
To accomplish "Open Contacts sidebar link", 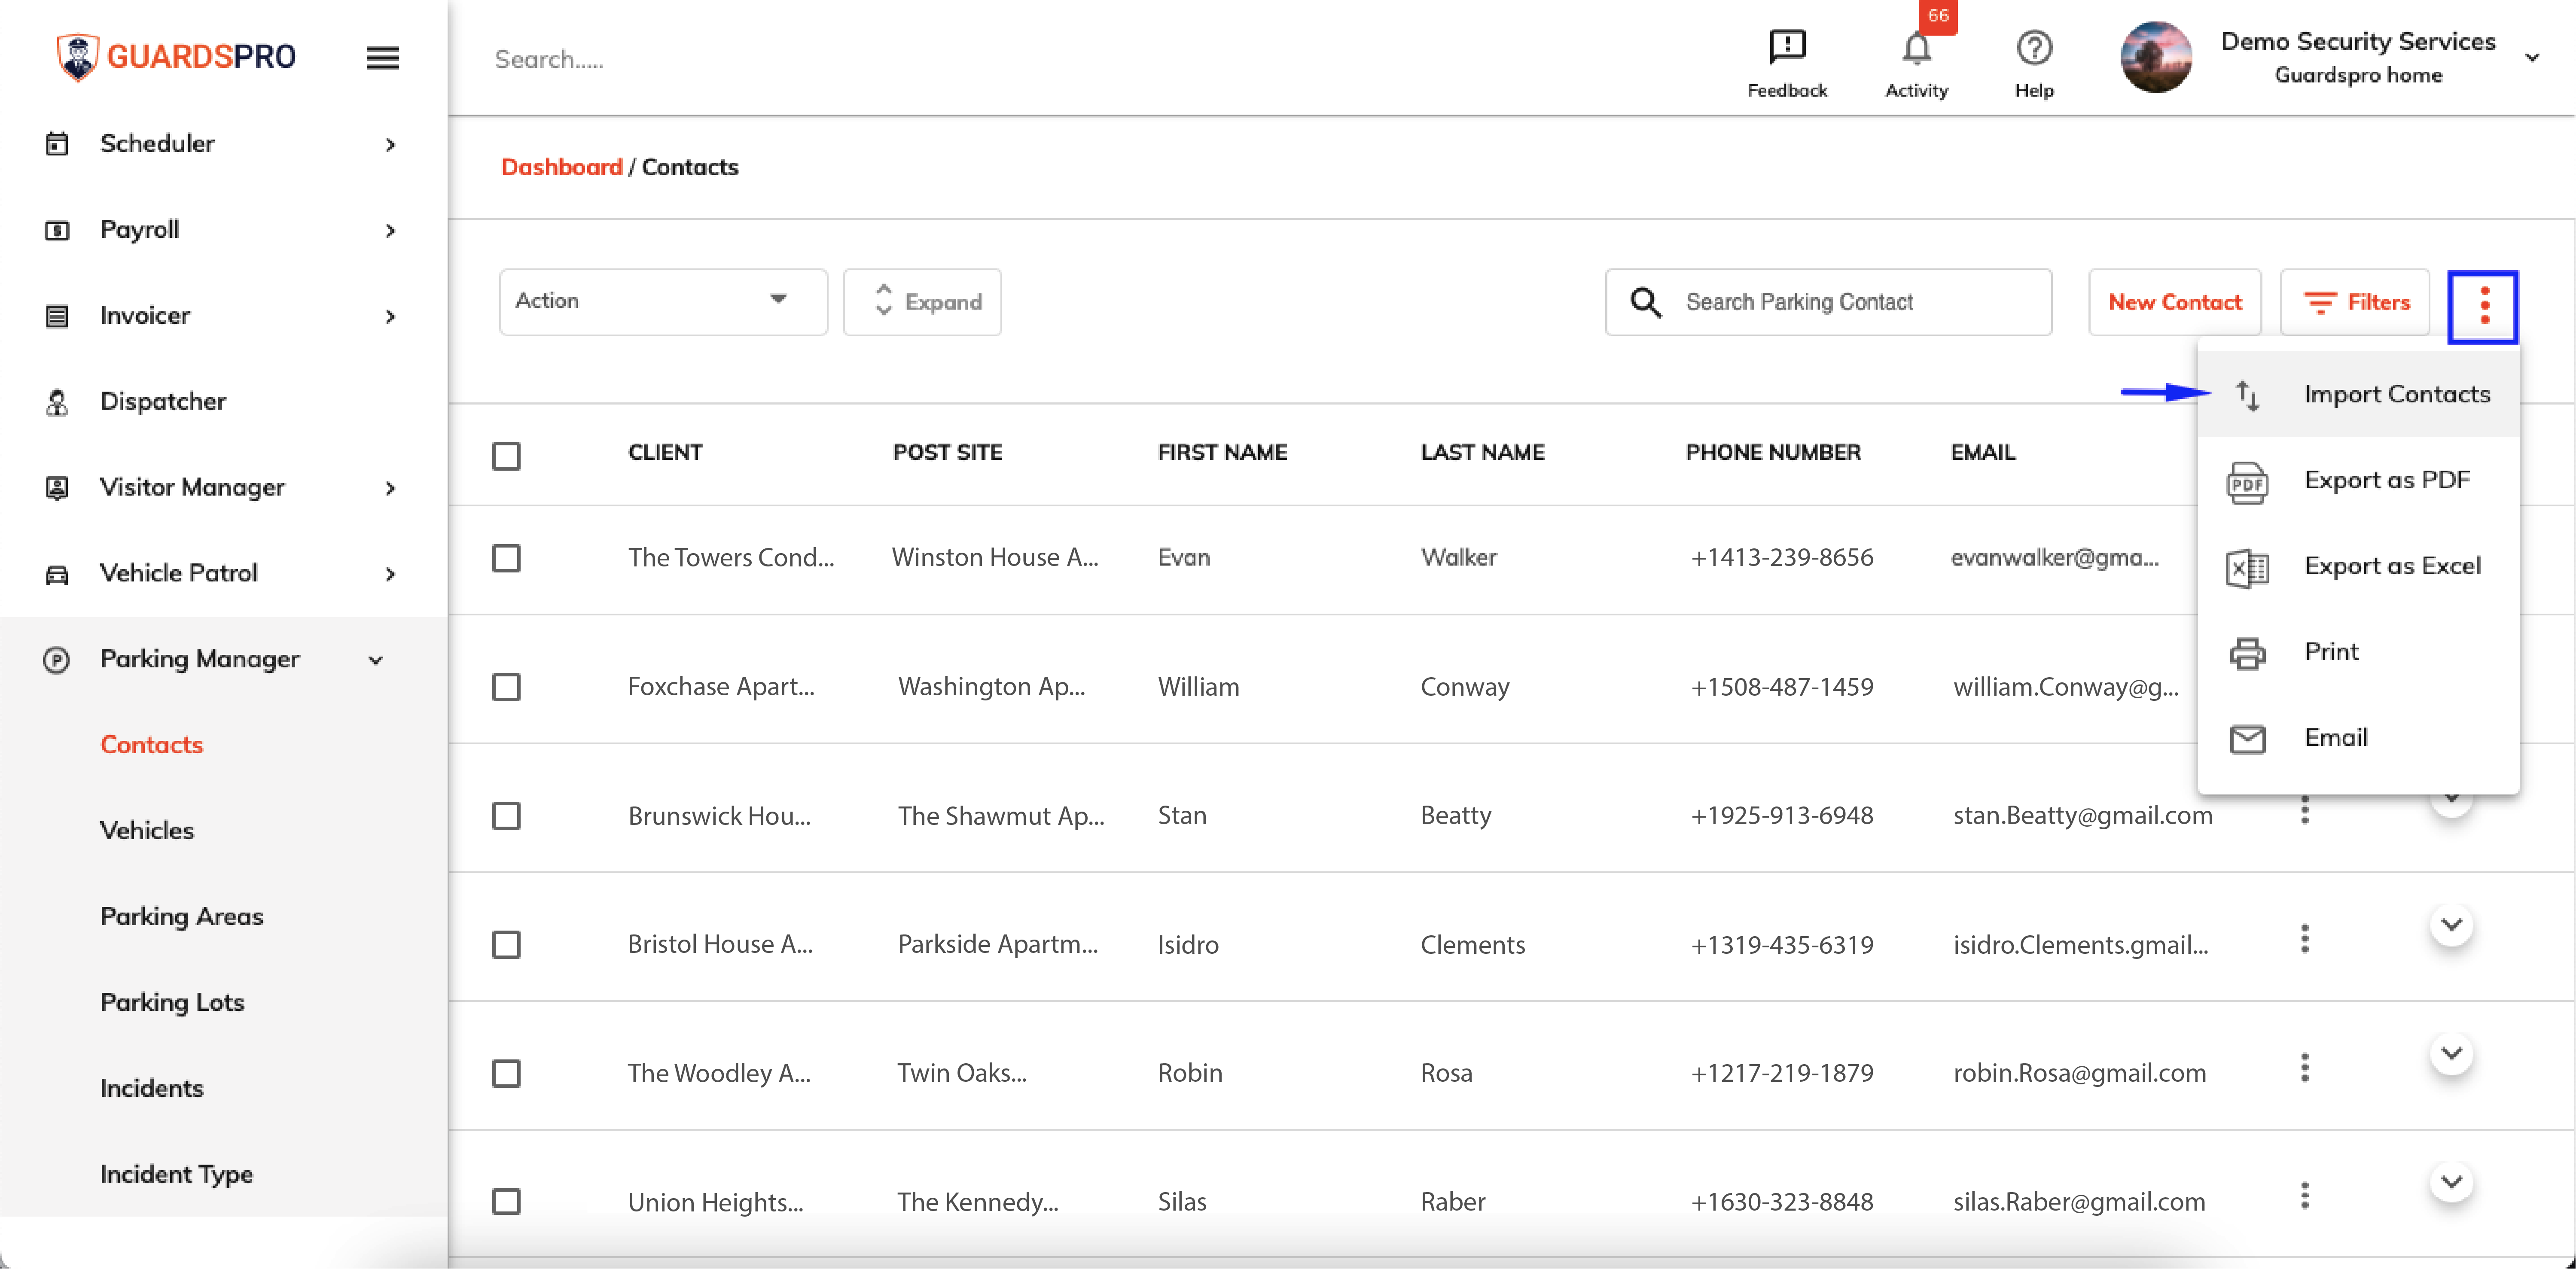I will (151, 745).
